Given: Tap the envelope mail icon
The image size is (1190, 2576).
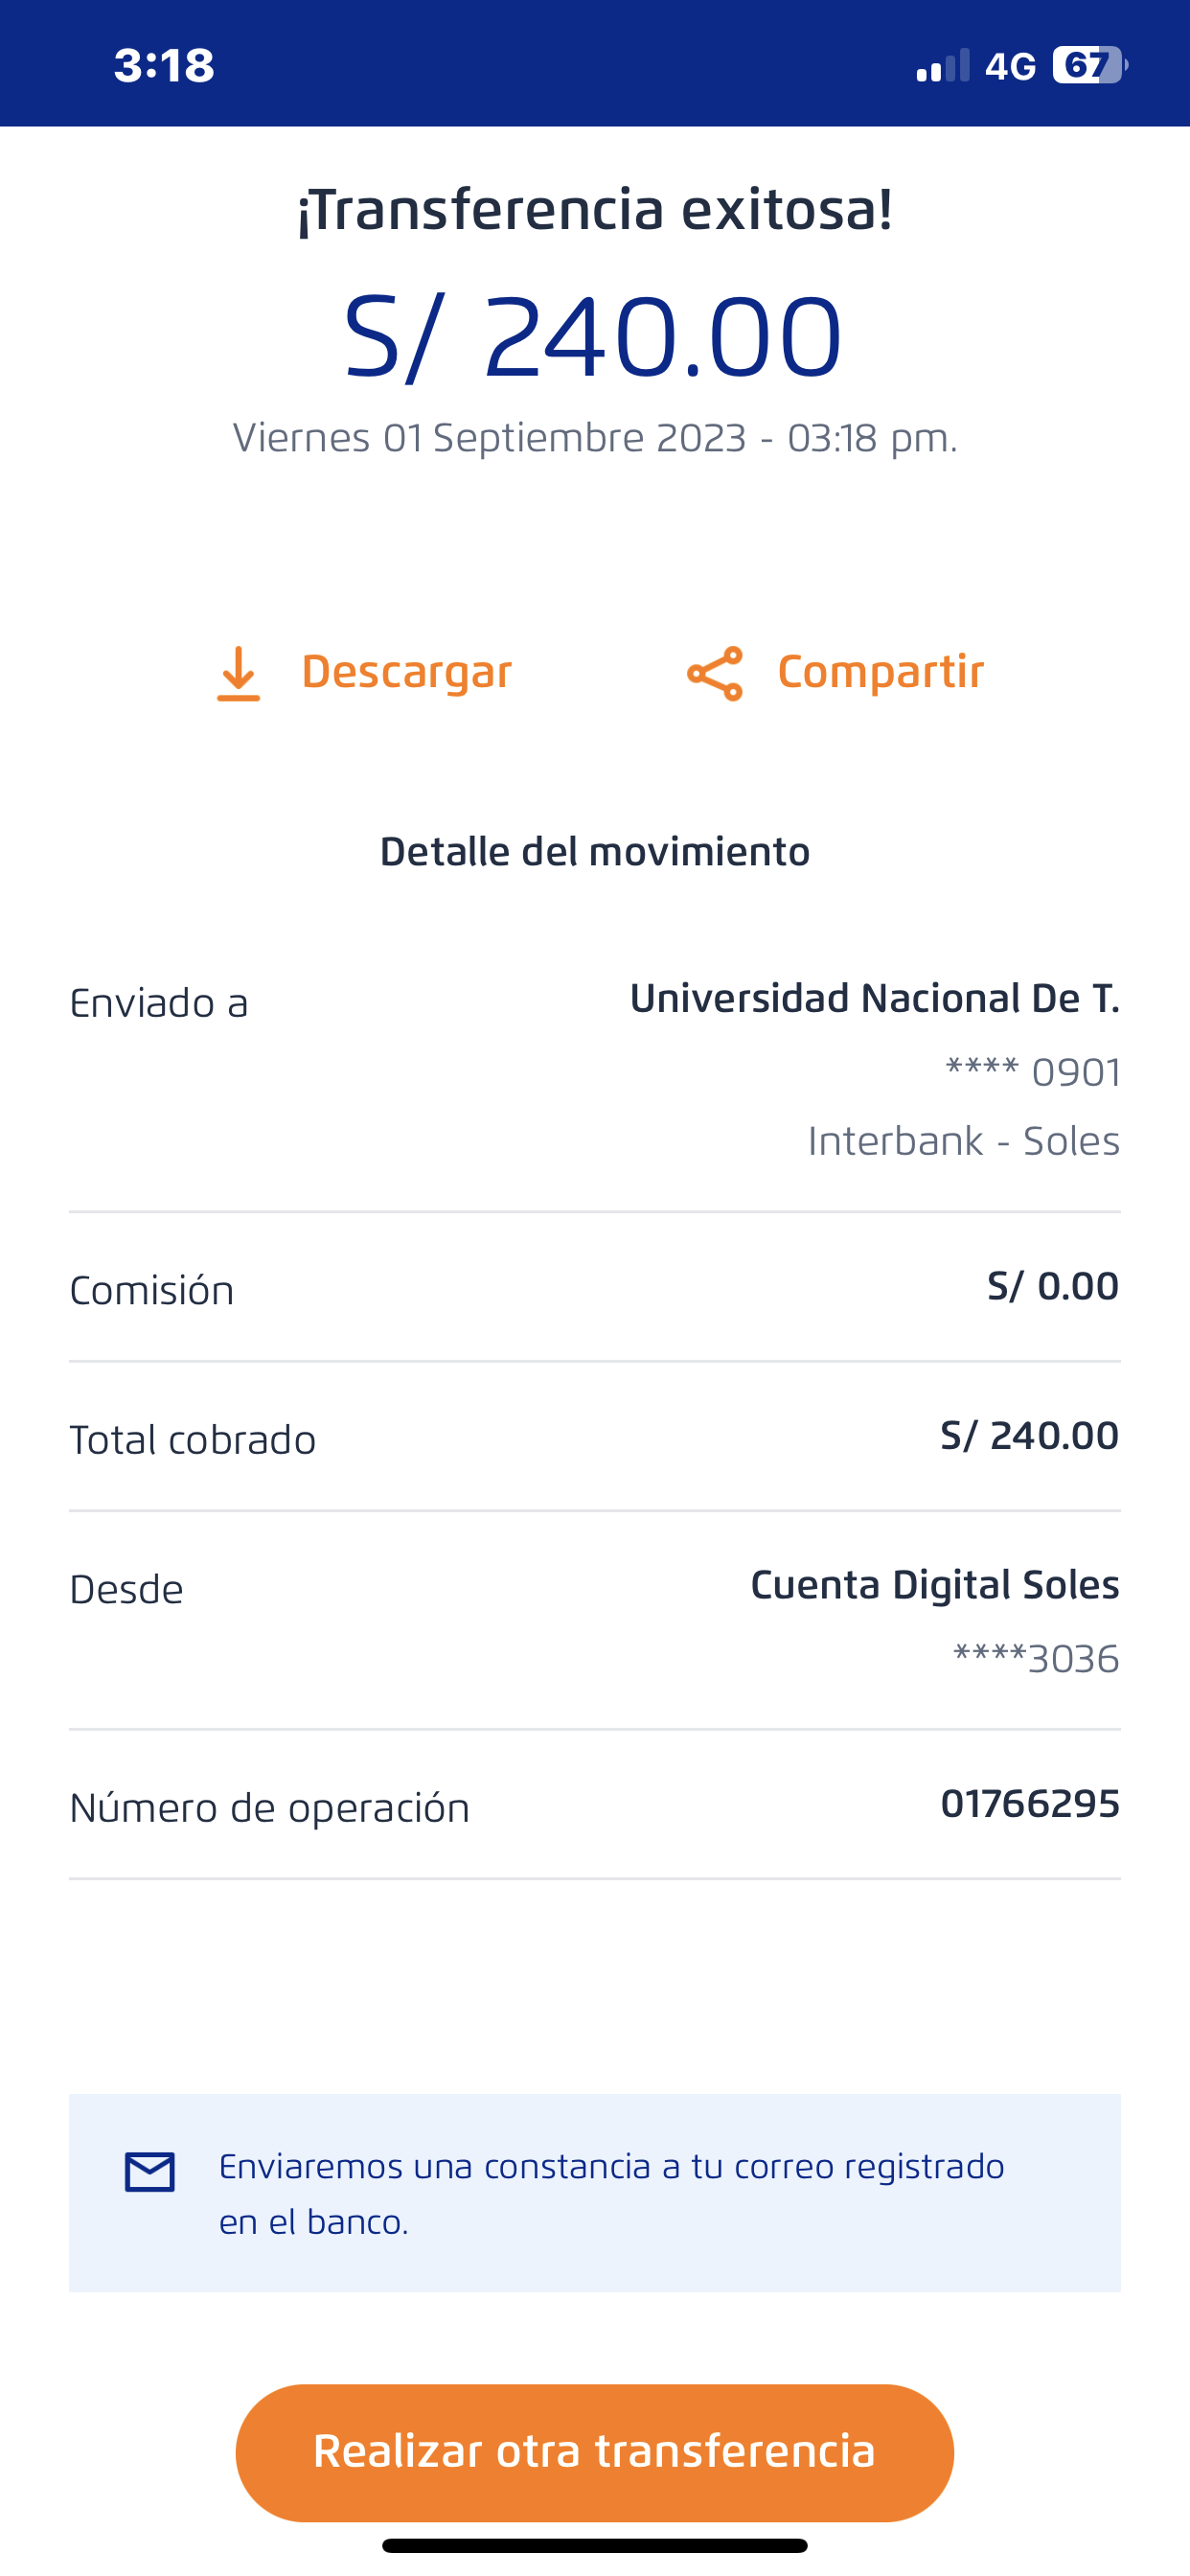Looking at the screenshot, I should [x=150, y=2172].
